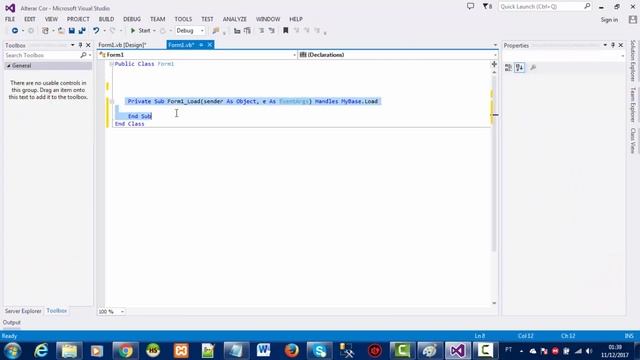Click the search magnifier in Search Toolbox
Image resolution: width=640 pixels, height=360 pixels.
tap(83, 55)
